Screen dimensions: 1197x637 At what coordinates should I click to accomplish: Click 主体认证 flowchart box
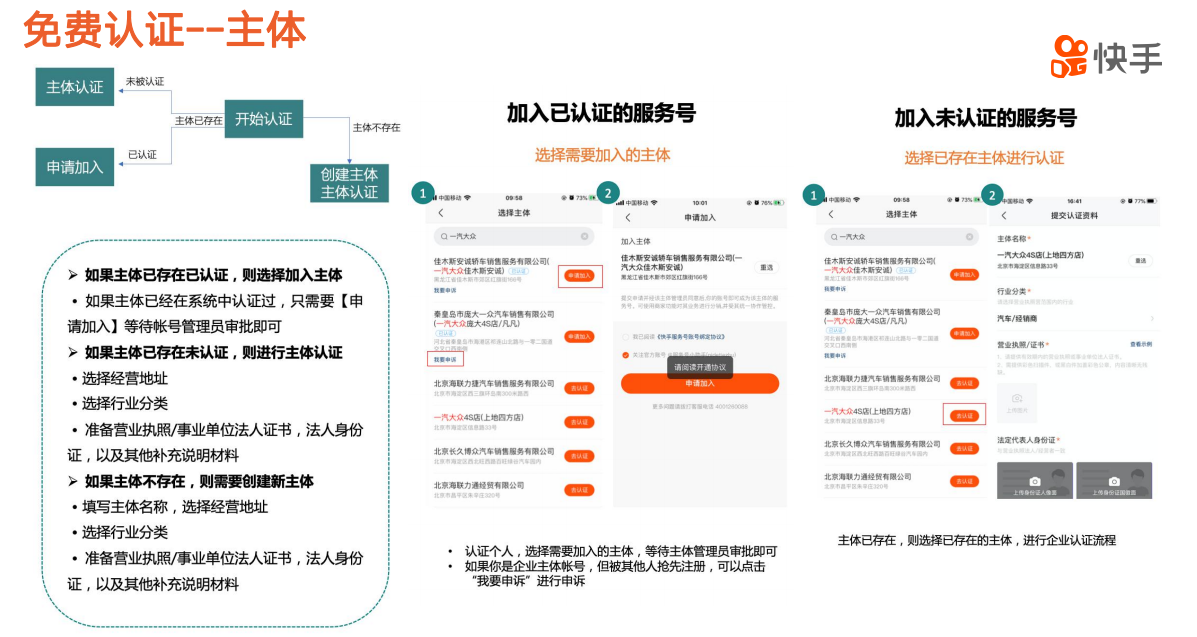click(75, 87)
